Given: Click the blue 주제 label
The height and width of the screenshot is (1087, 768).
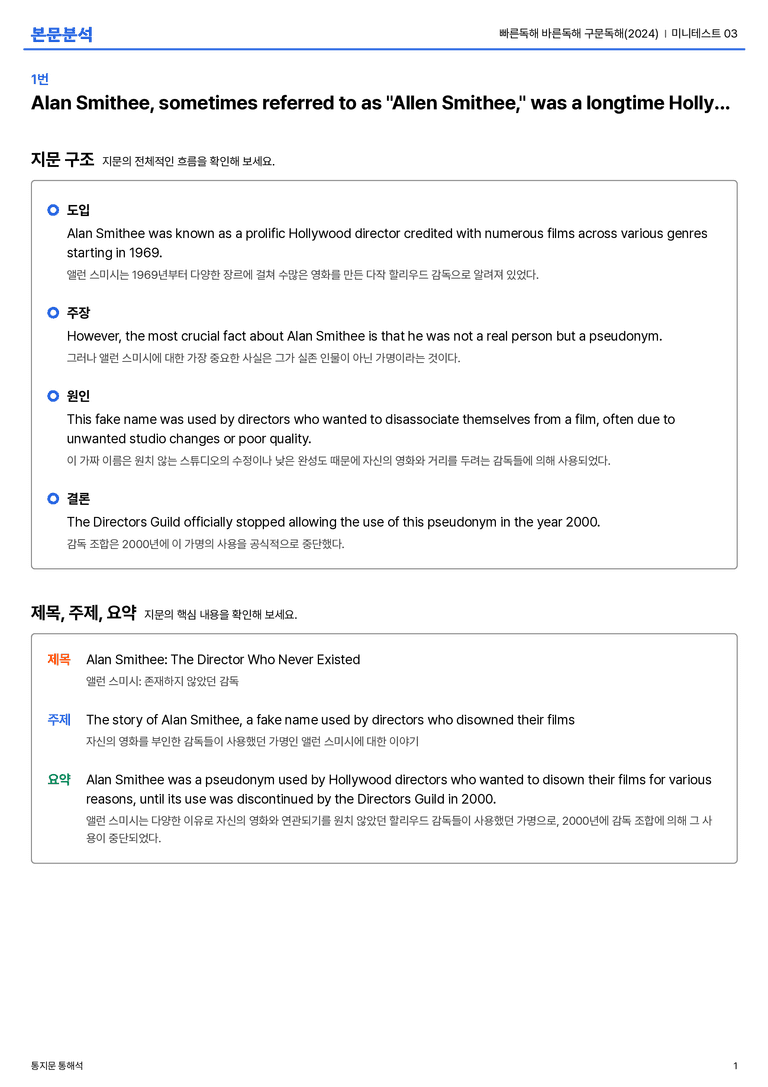Looking at the screenshot, I should tap(59, 720).
